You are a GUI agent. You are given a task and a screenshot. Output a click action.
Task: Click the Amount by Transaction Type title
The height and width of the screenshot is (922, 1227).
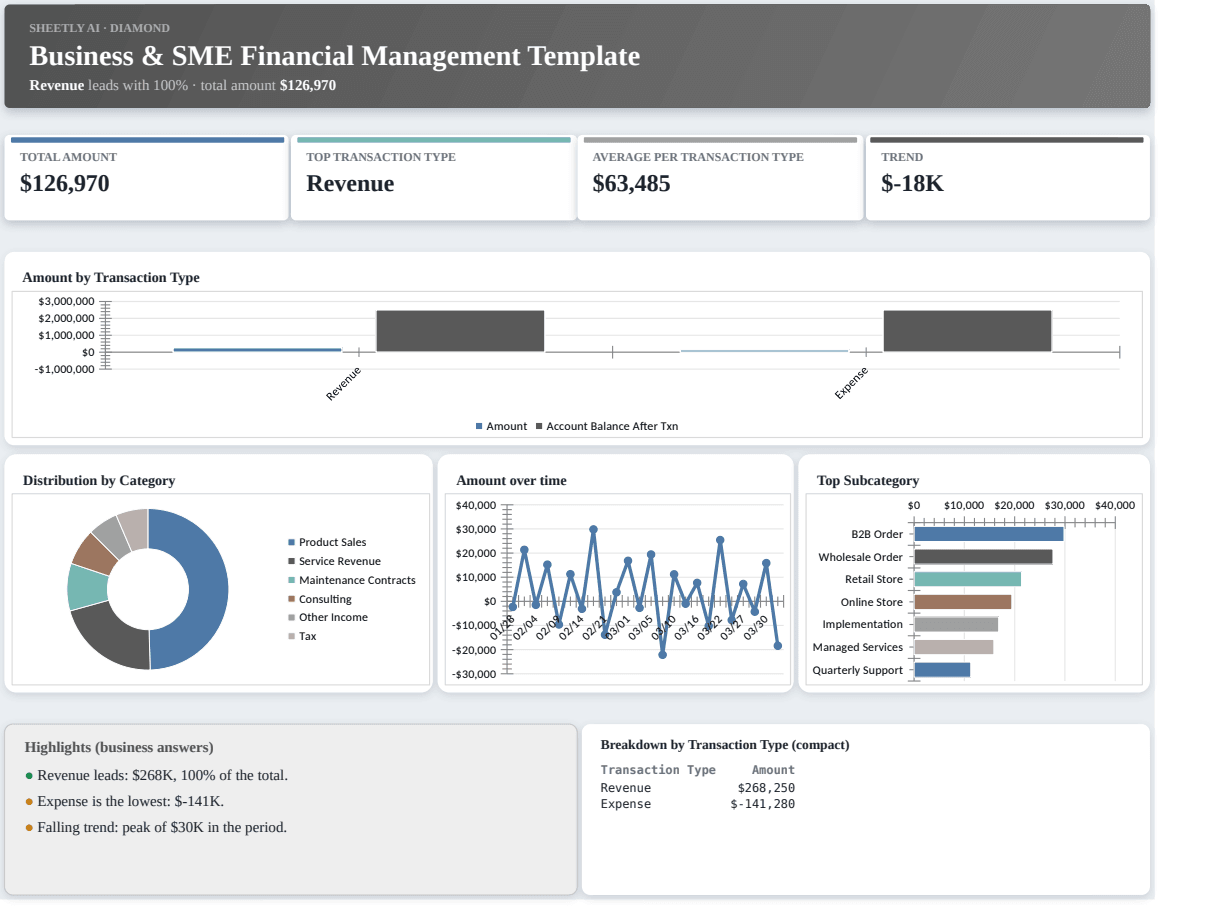tap(111, 278)
